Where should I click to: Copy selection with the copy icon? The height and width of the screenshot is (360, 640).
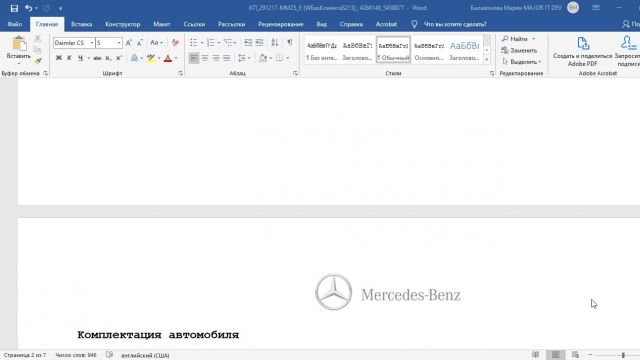[x=38, y=50]
